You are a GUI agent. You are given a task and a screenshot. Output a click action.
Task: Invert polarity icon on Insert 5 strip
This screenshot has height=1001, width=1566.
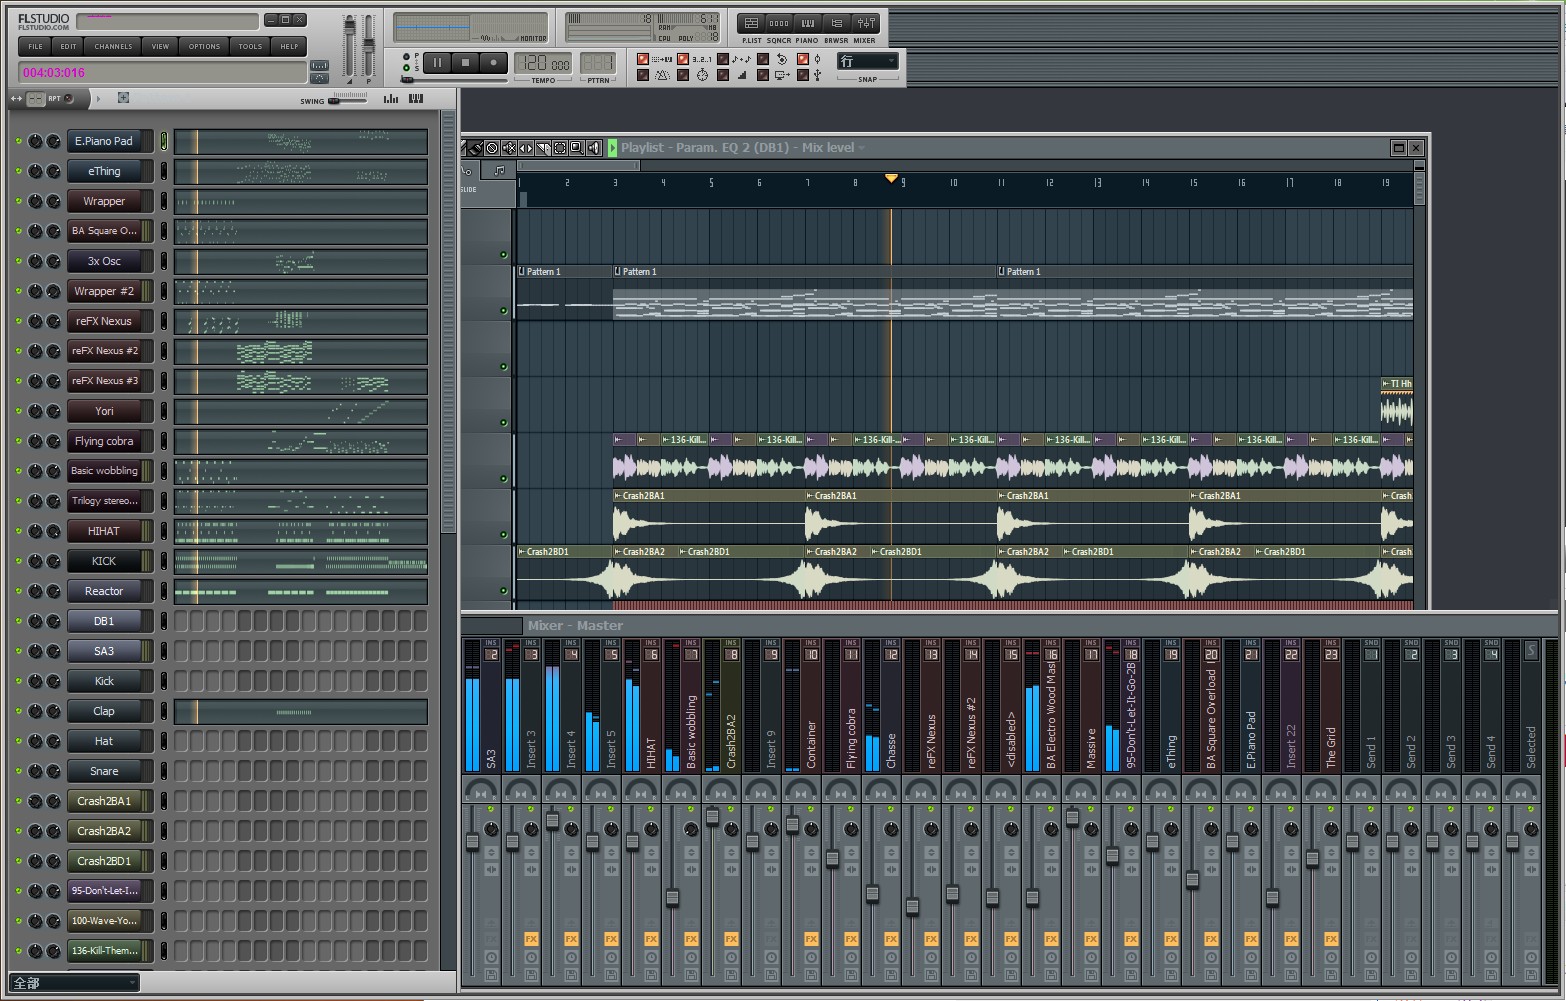[x=611, y=852]
